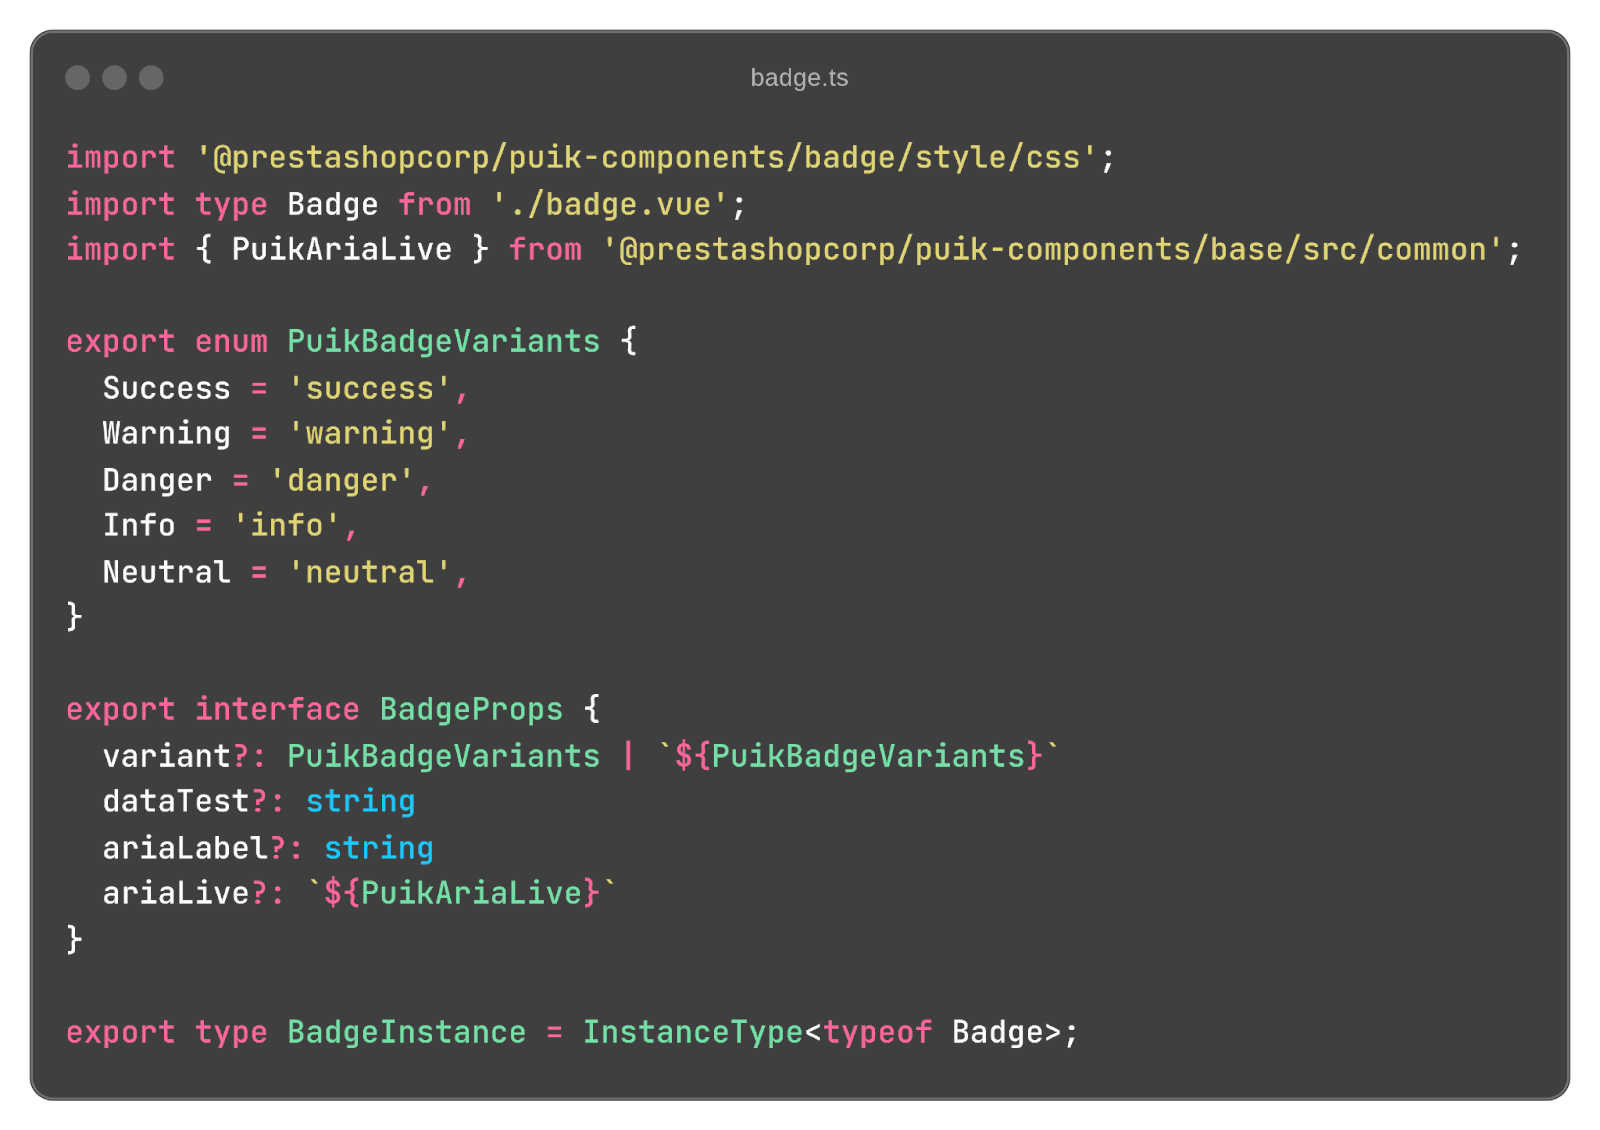Click PuikBadgeVariants enum name declaration
This screenshot has width=1600, height=1130.
(444, 342)
